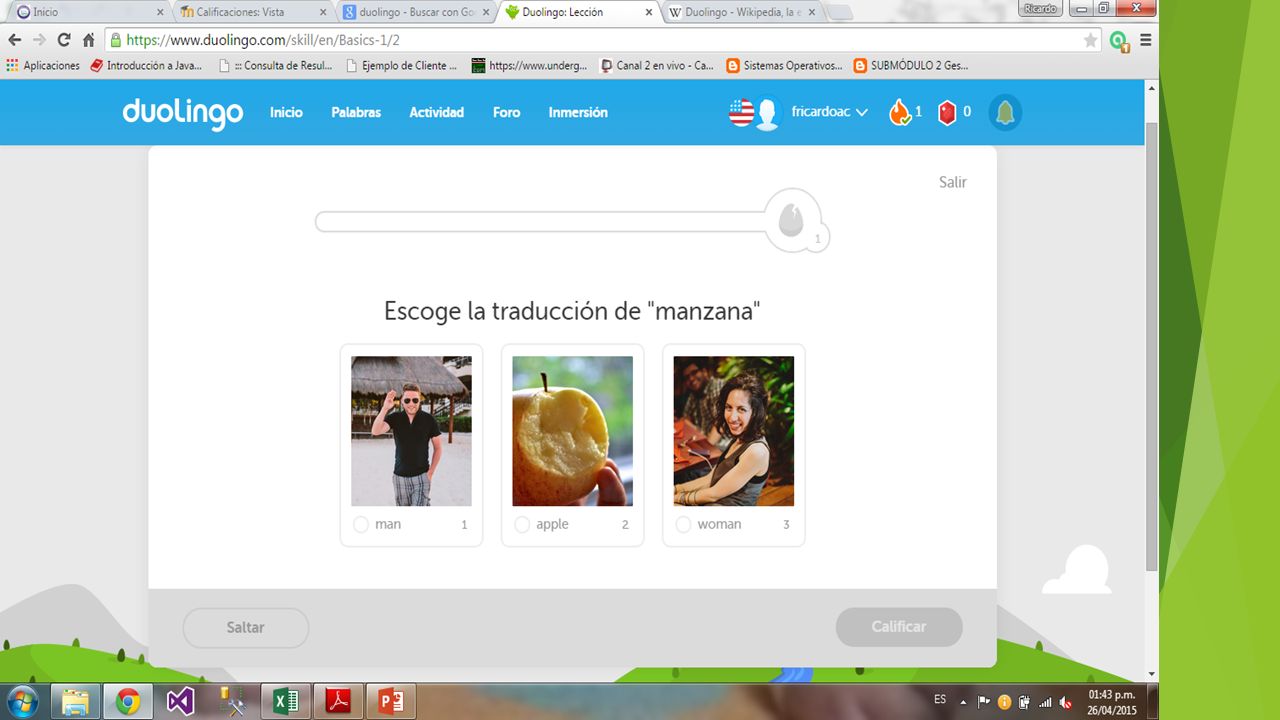The image size is (1280, 720).
Task: Click the browser back arrow
Action: [x=15, y=40]
